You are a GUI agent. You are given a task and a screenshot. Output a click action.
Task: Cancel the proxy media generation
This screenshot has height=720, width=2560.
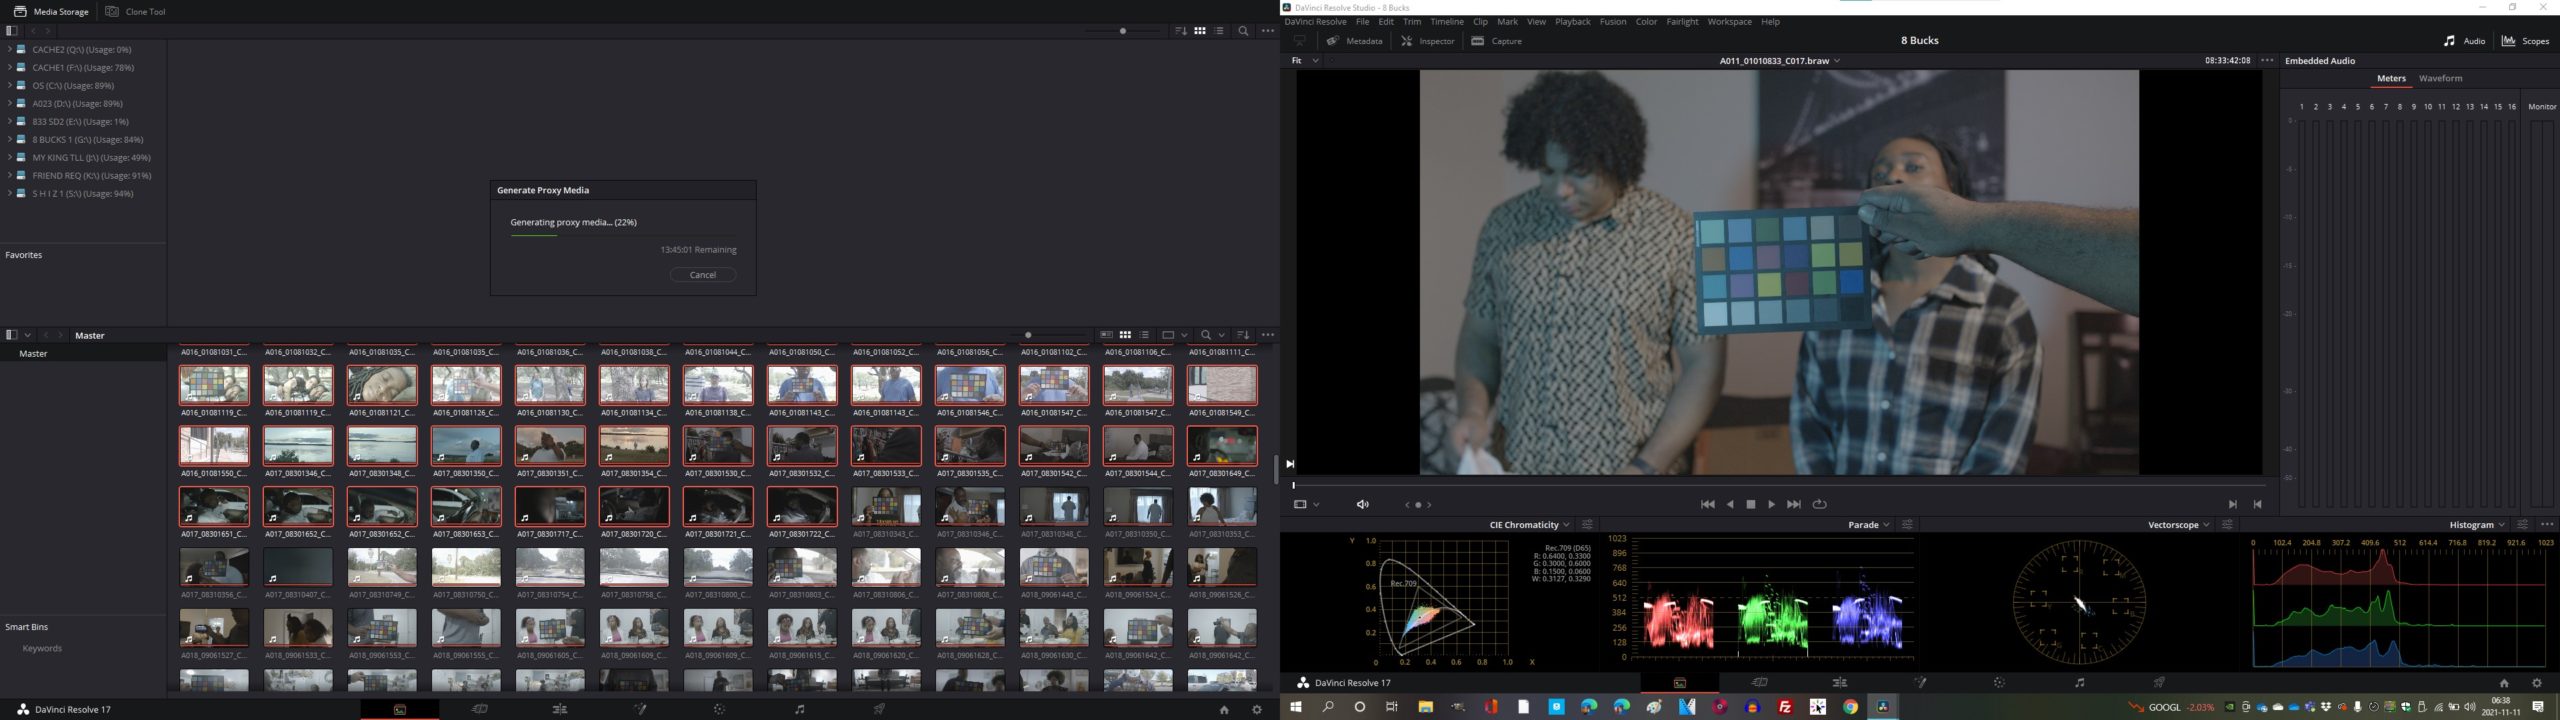click(x=703, y=275)
